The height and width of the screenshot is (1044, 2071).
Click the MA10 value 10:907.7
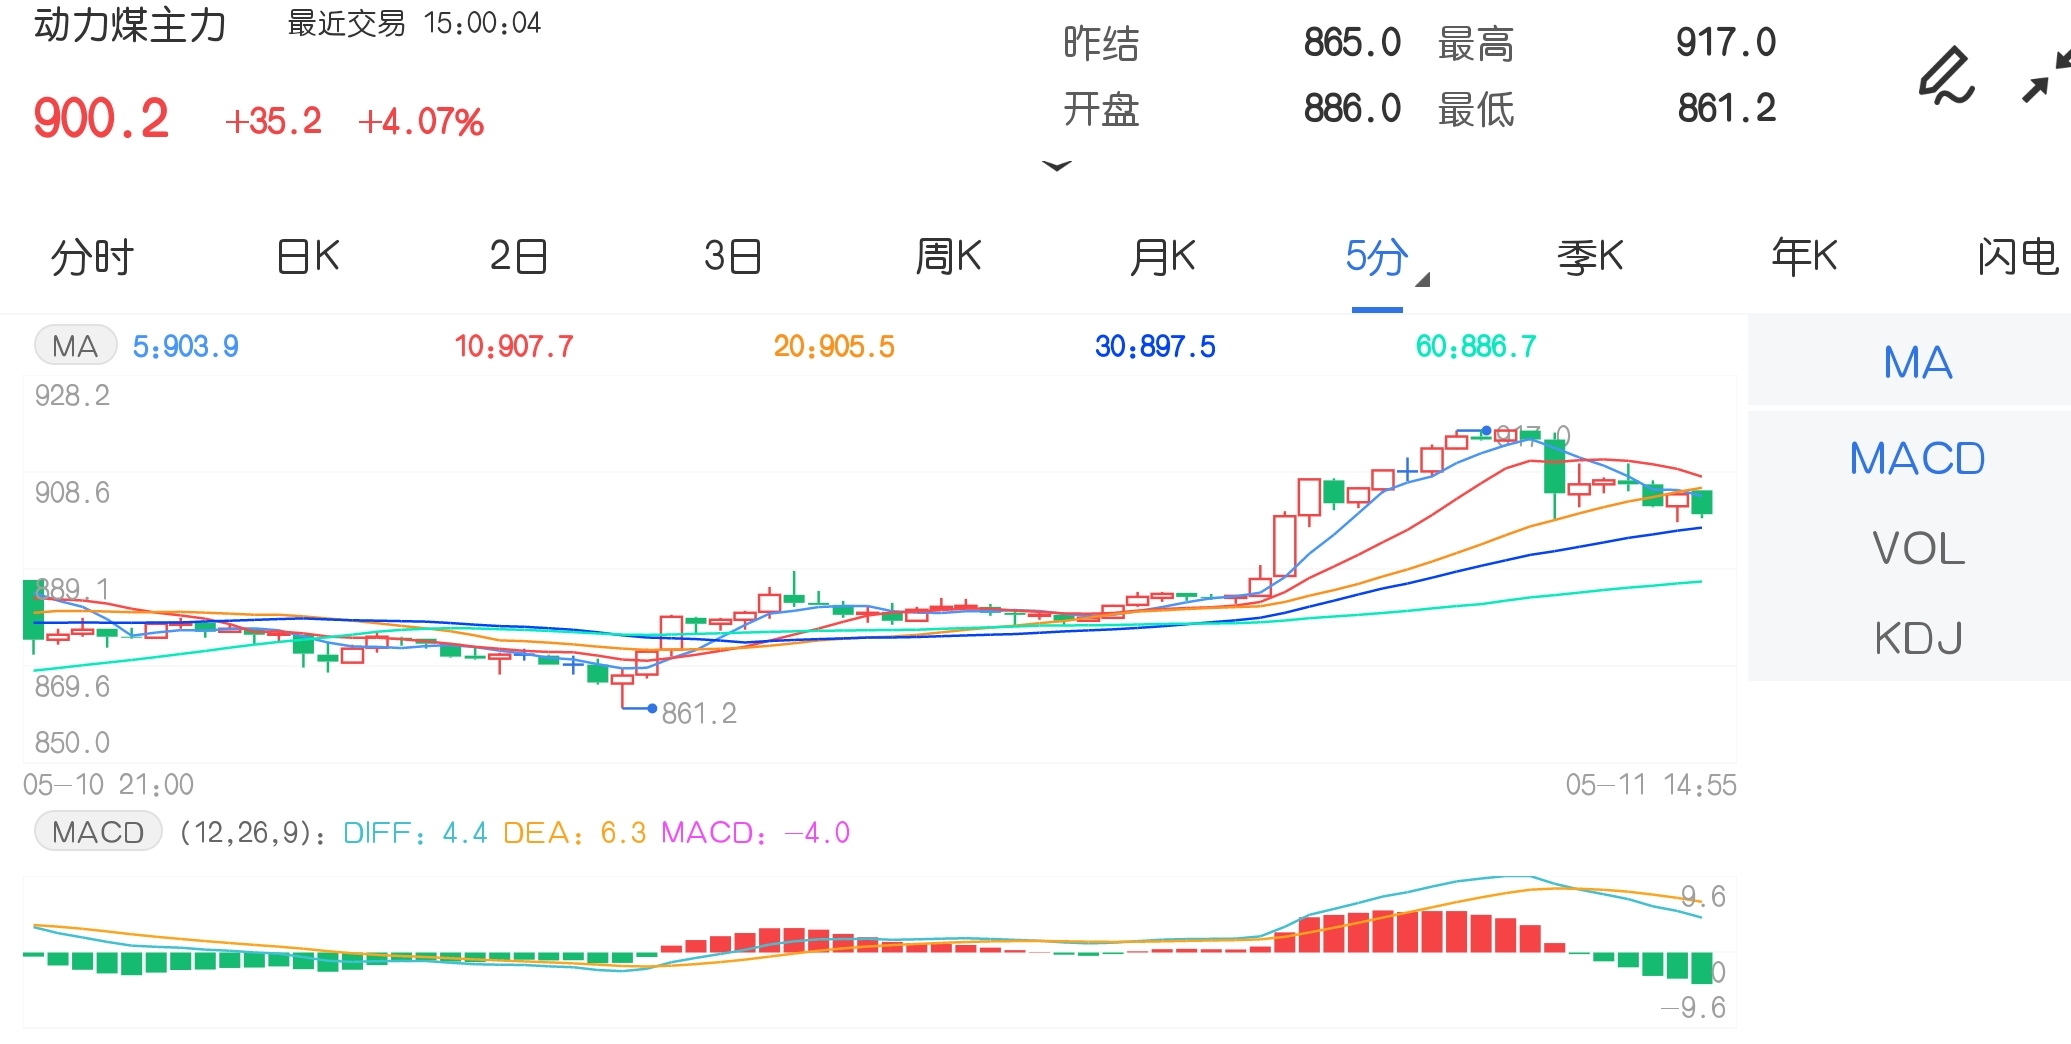pyautogui.click(x=514, y=347)
